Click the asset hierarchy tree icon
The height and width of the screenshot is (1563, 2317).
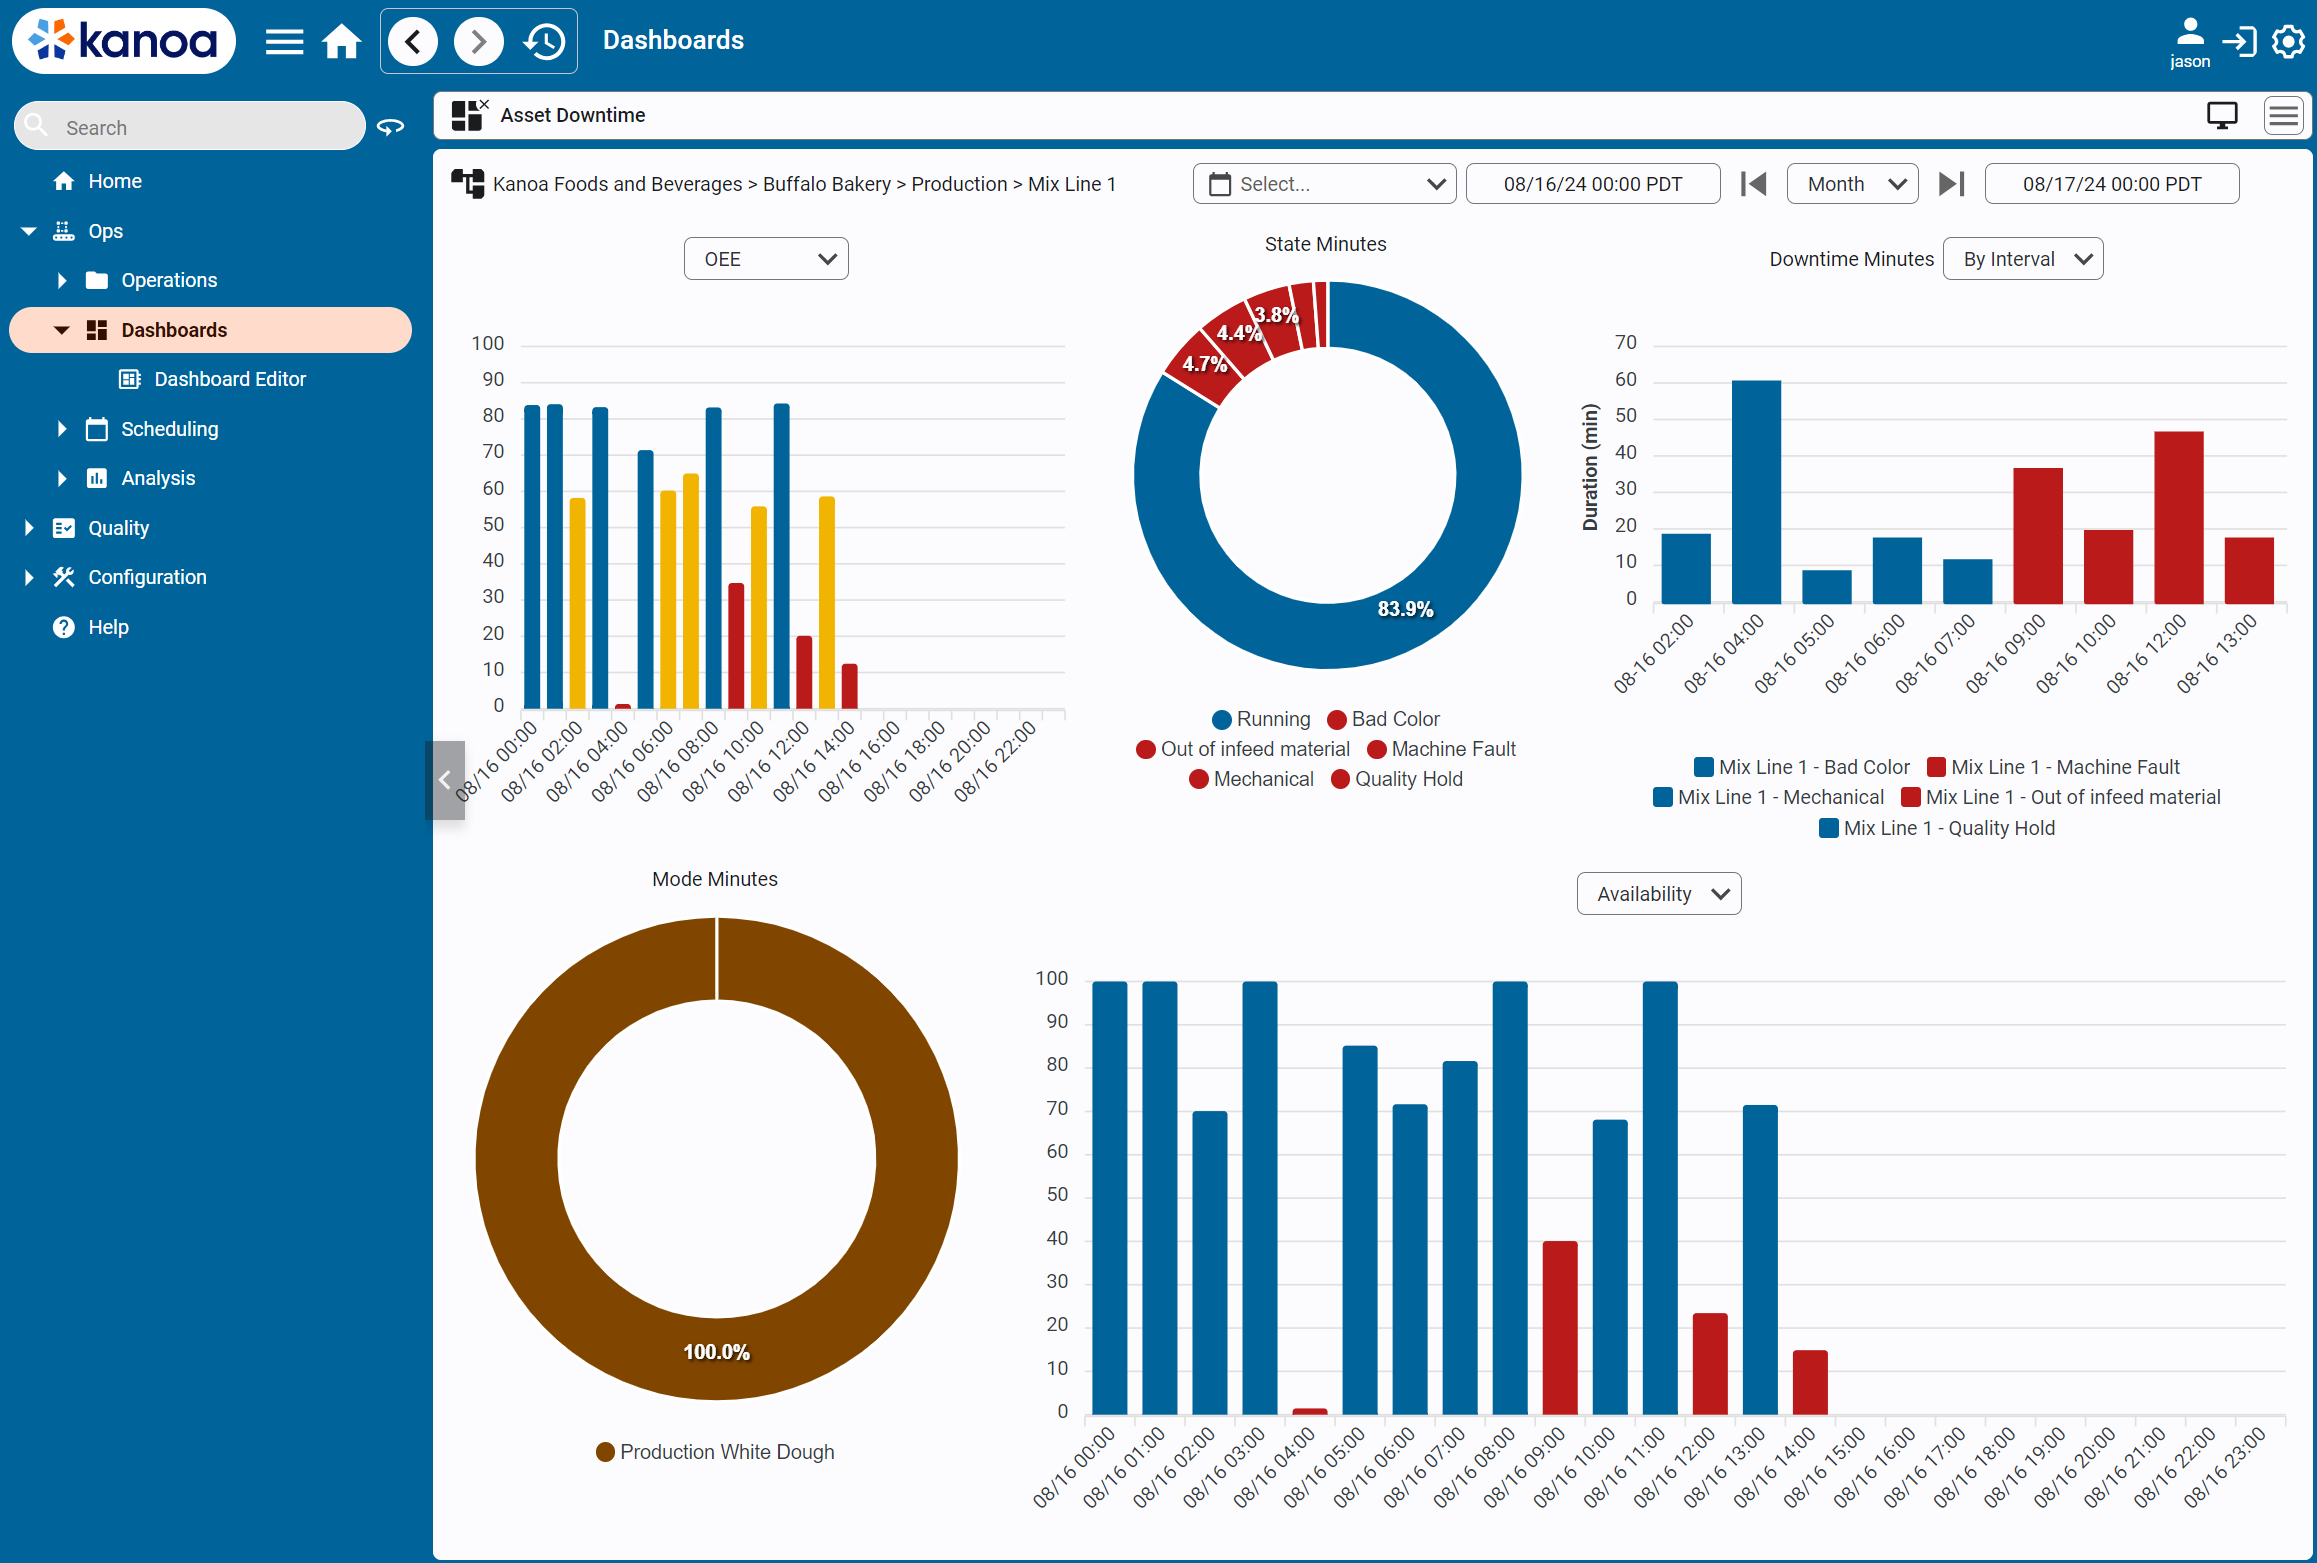(x=467, y=184)
